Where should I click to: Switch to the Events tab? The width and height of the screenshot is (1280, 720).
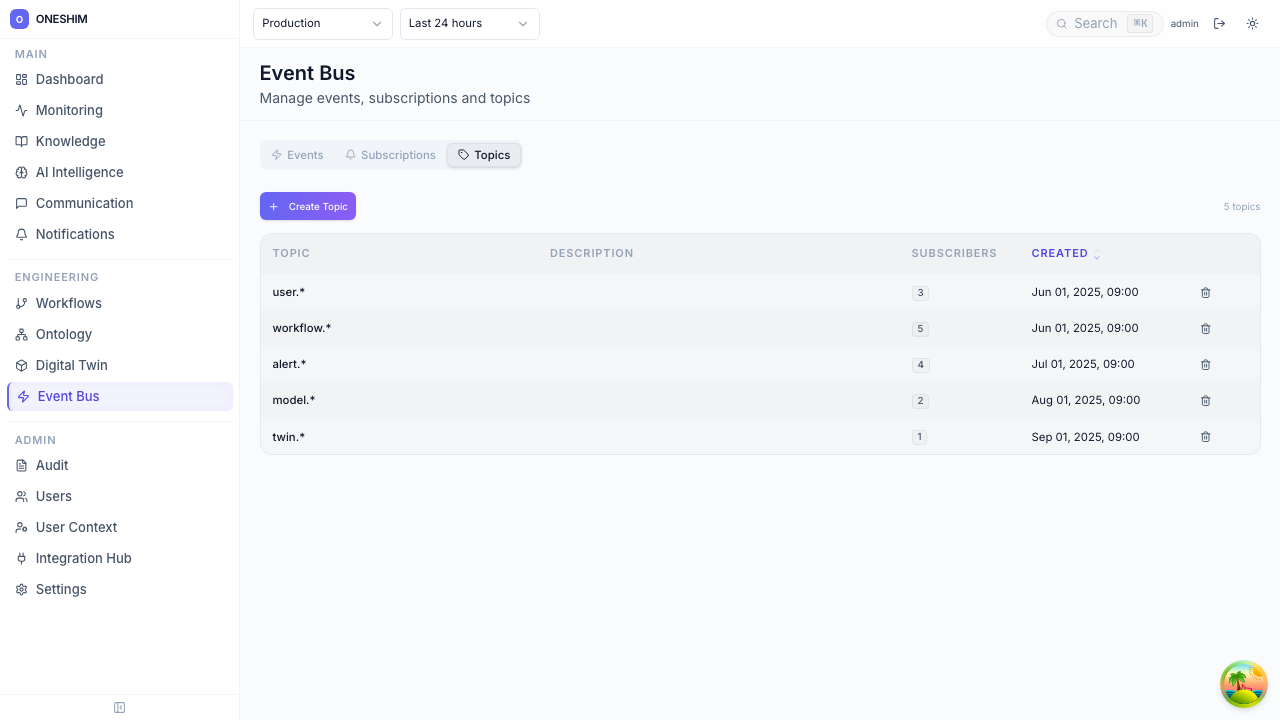pos(297,155)
